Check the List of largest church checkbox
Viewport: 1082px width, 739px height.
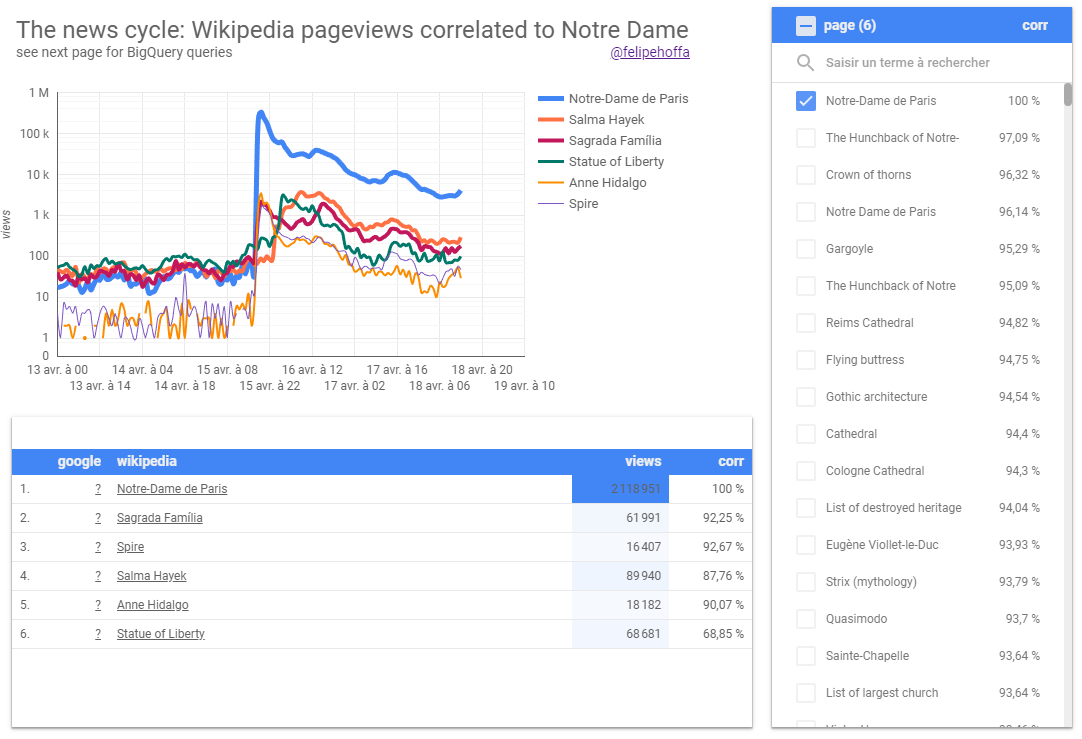[x=805, y=693]
